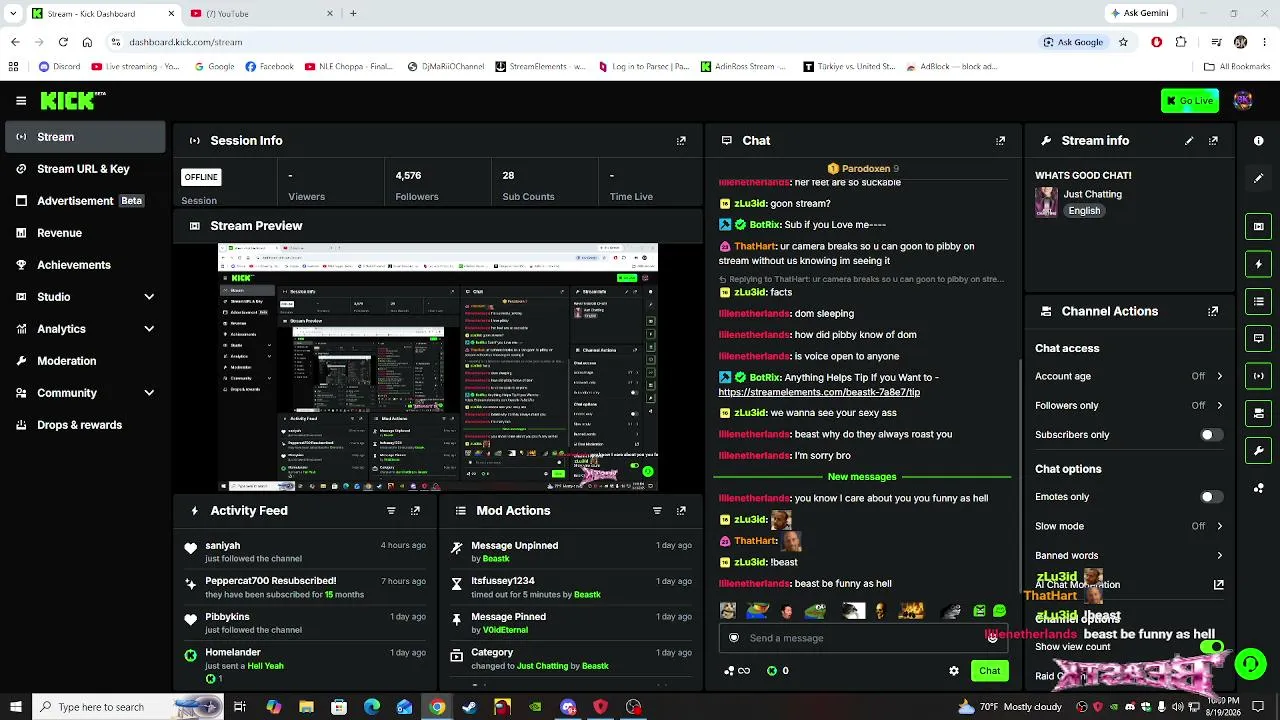Screen dimensions: 1280x720
Task: Toggle Show view count switch
Action: pos(1211,647)
